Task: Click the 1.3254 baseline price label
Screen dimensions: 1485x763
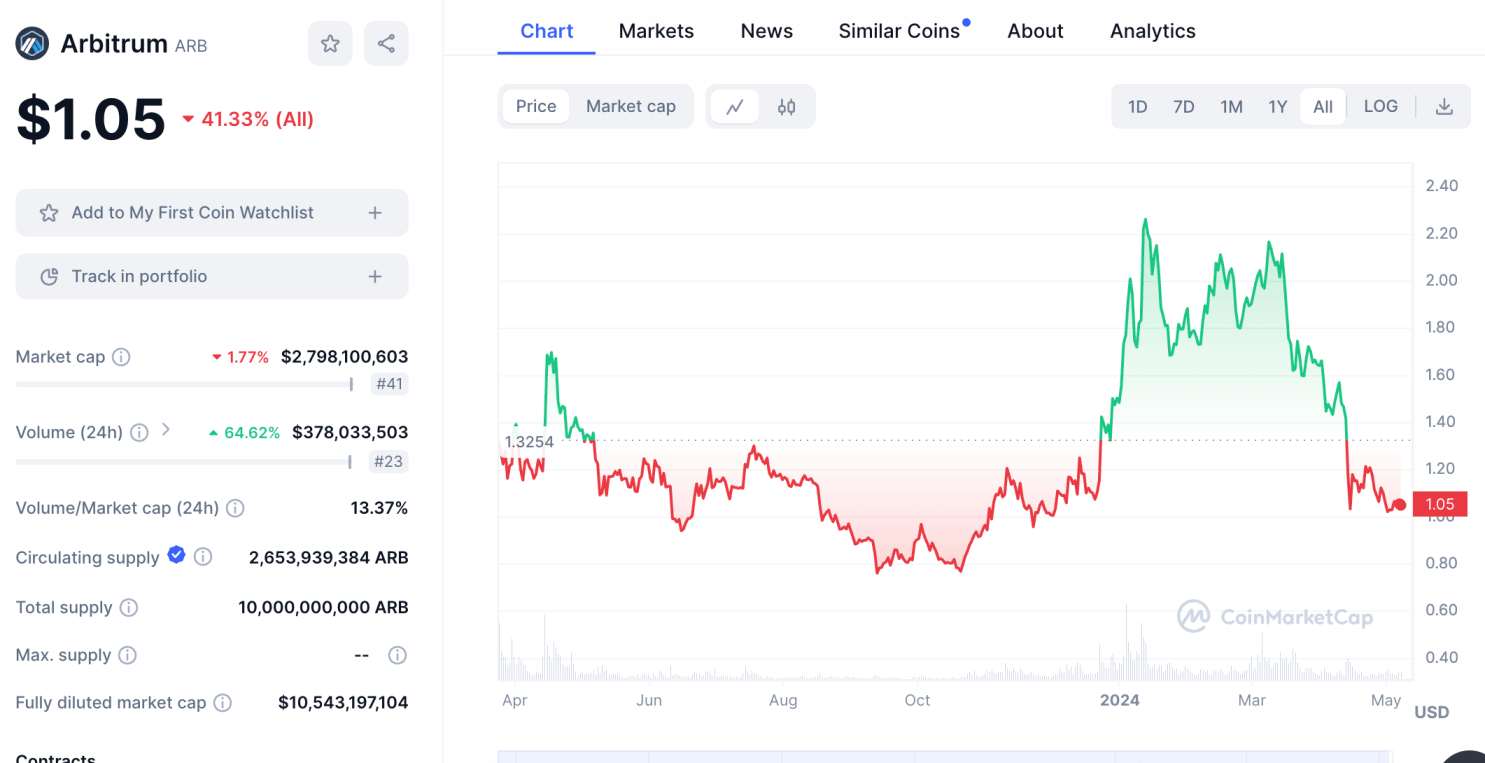Action: [529, 441]
